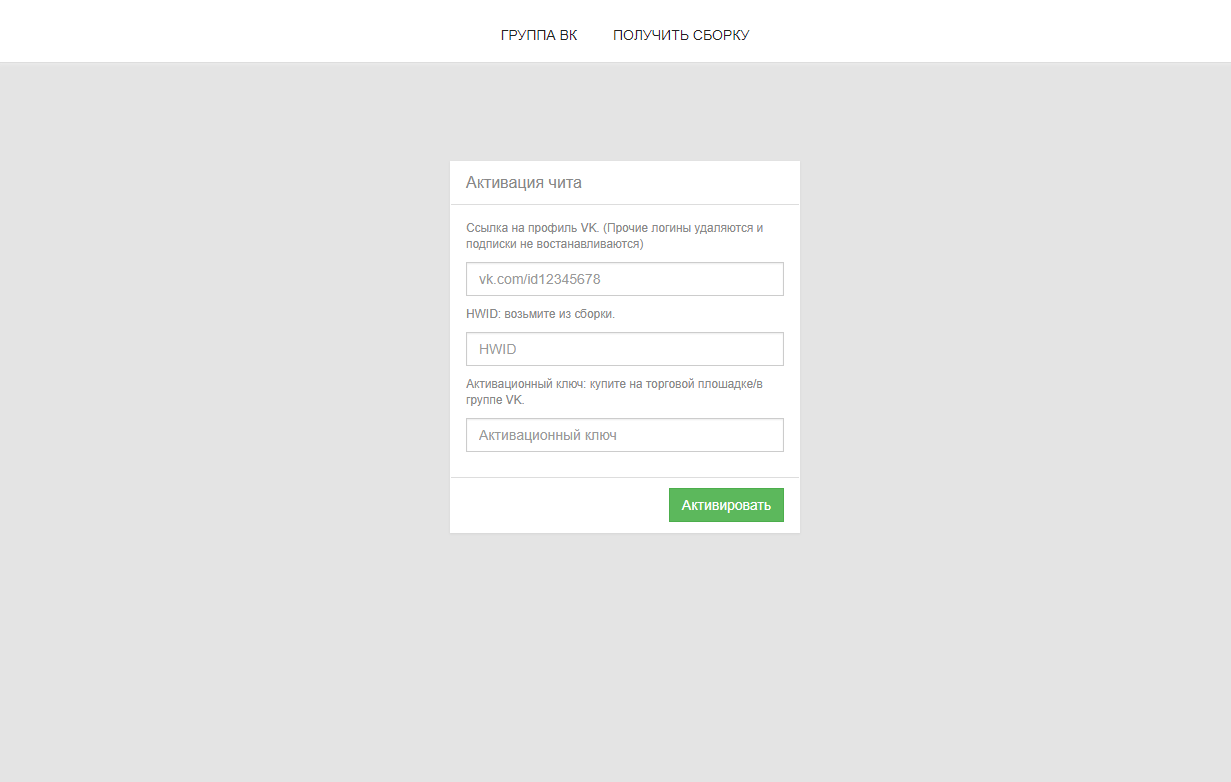
Task: Focus the vk.com/id12345678 profile link field
Action: [625, 279]
